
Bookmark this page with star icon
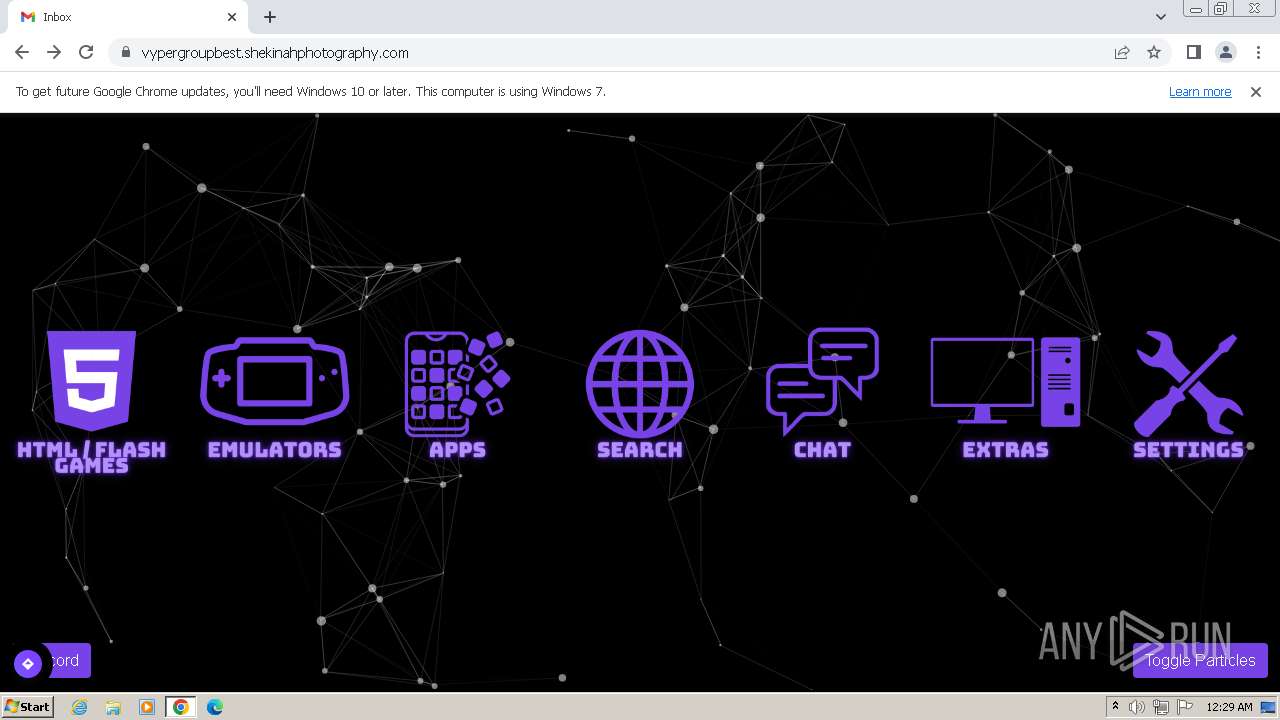[1154, 53]
